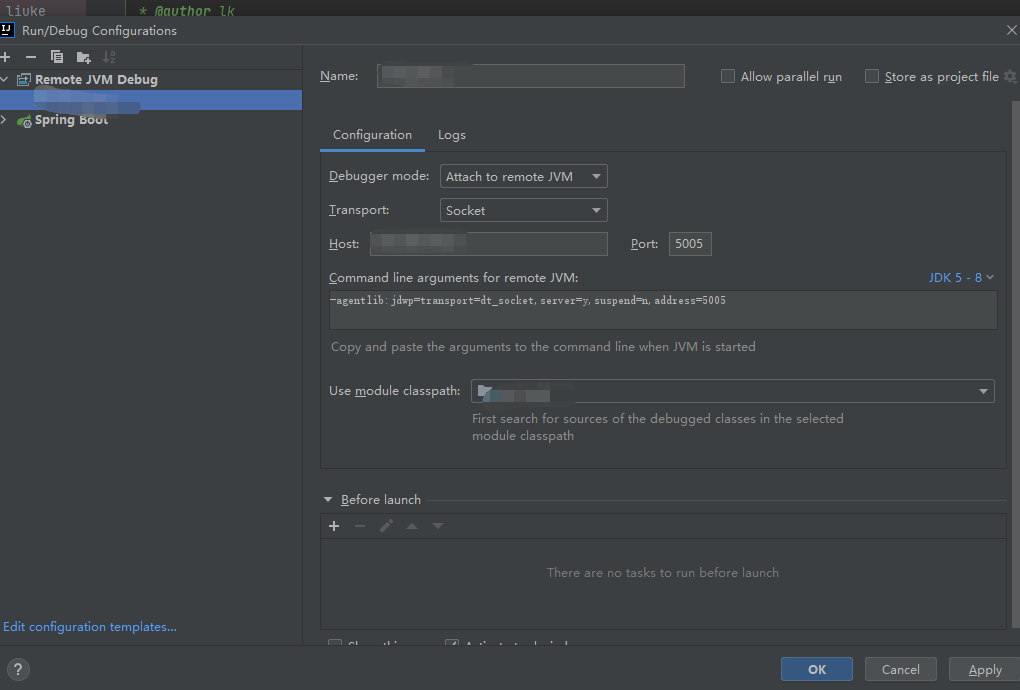Click the 'Copy and paste the arguments' hint text
This screenshot has height=690, width=1020.
point(543,347)
